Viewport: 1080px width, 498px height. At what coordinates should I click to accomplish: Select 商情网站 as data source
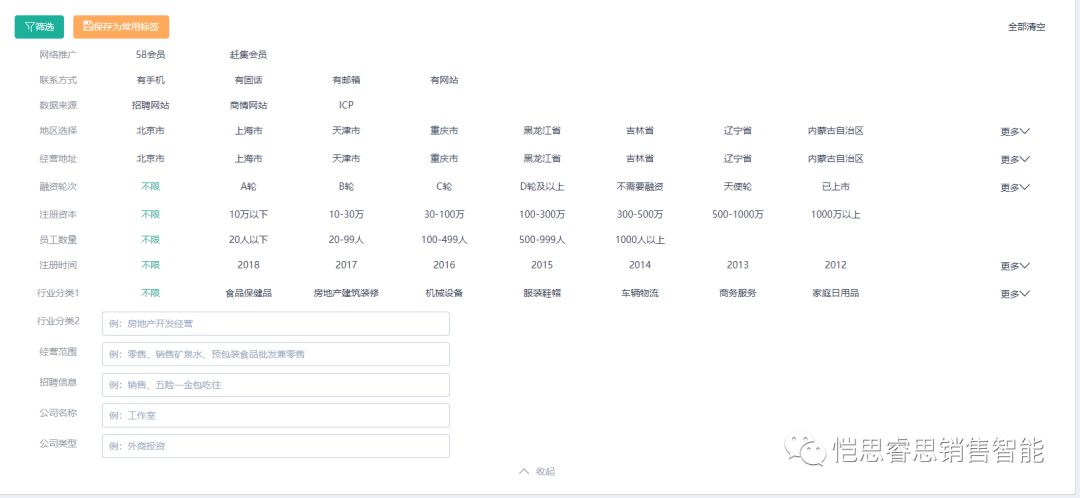[249, 105]
